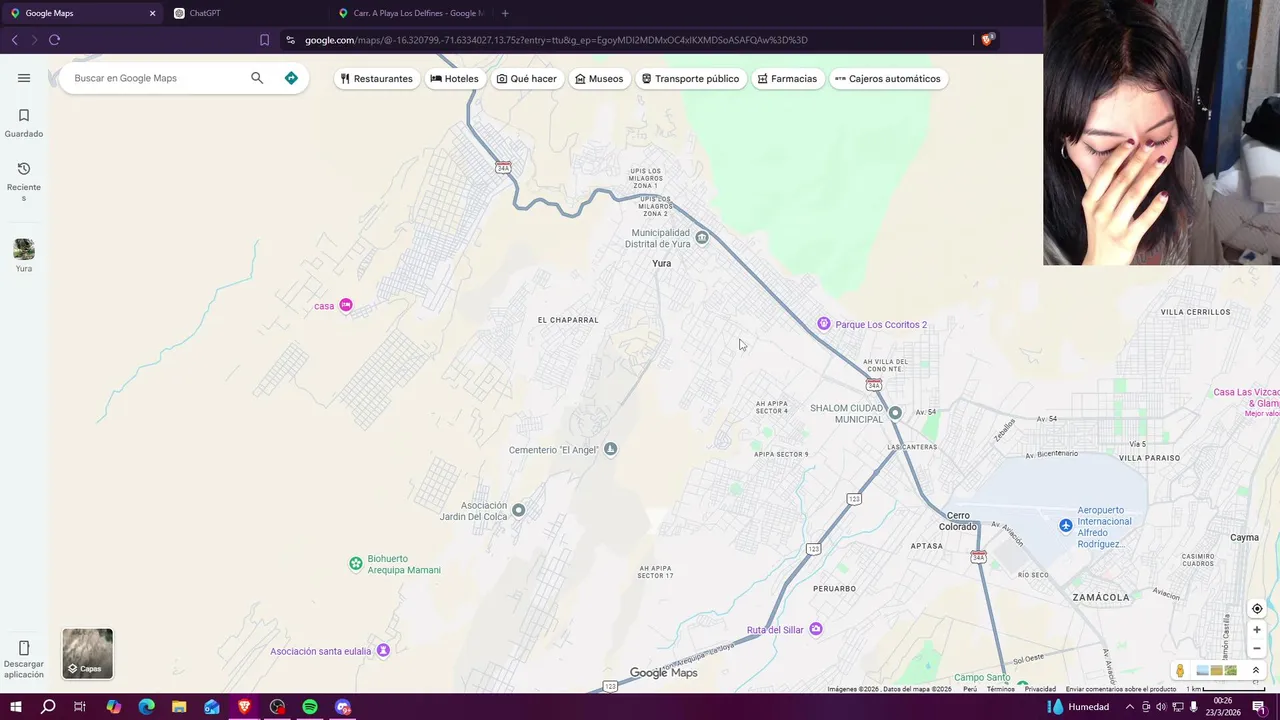Image resolution: width=1280 pixels, height=720 pixels.
Task: Switch map layer with Capas thumbnail
Action: click(88, 653)
